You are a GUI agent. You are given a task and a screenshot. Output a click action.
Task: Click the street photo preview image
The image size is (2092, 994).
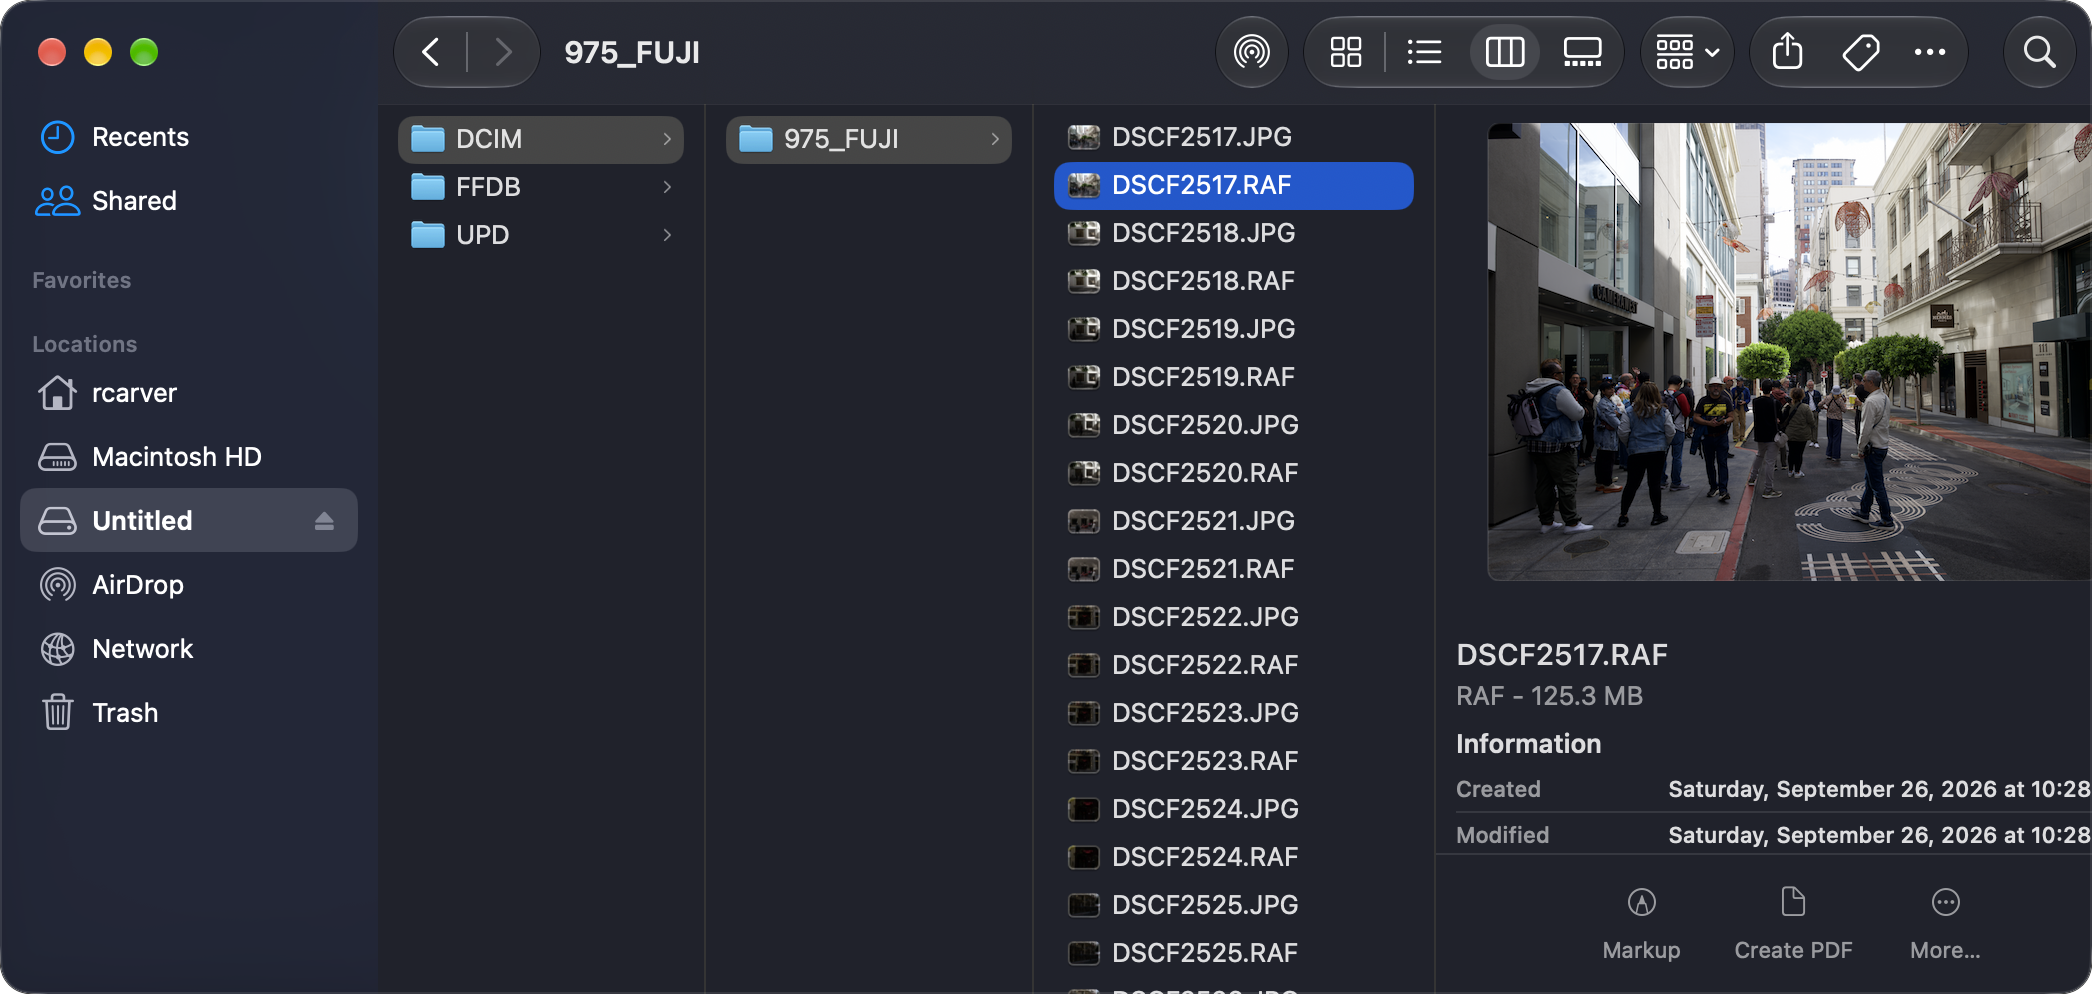pyautogui.click(x=1789, y=352)
